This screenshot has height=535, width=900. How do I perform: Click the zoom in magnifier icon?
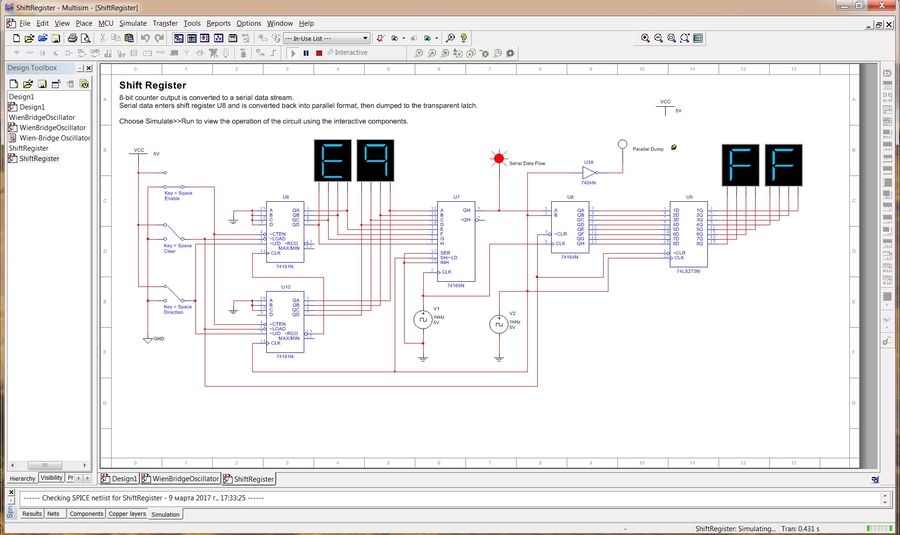point(646,38)
